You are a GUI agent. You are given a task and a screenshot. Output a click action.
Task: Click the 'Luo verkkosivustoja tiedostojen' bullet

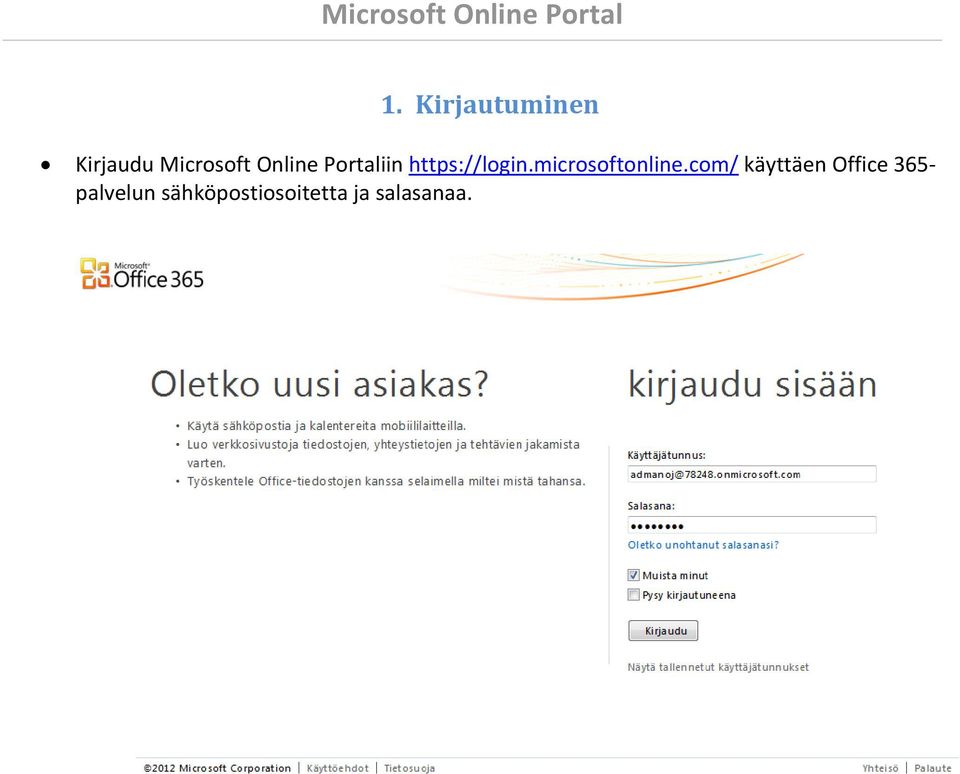(x=383, y=453)
